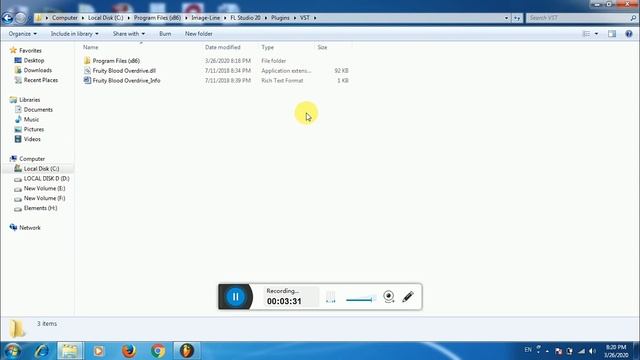This screenshot has height=360, width=640.
Task: Launch Internet Explorer from the taskbar
Action: (42, 351)
